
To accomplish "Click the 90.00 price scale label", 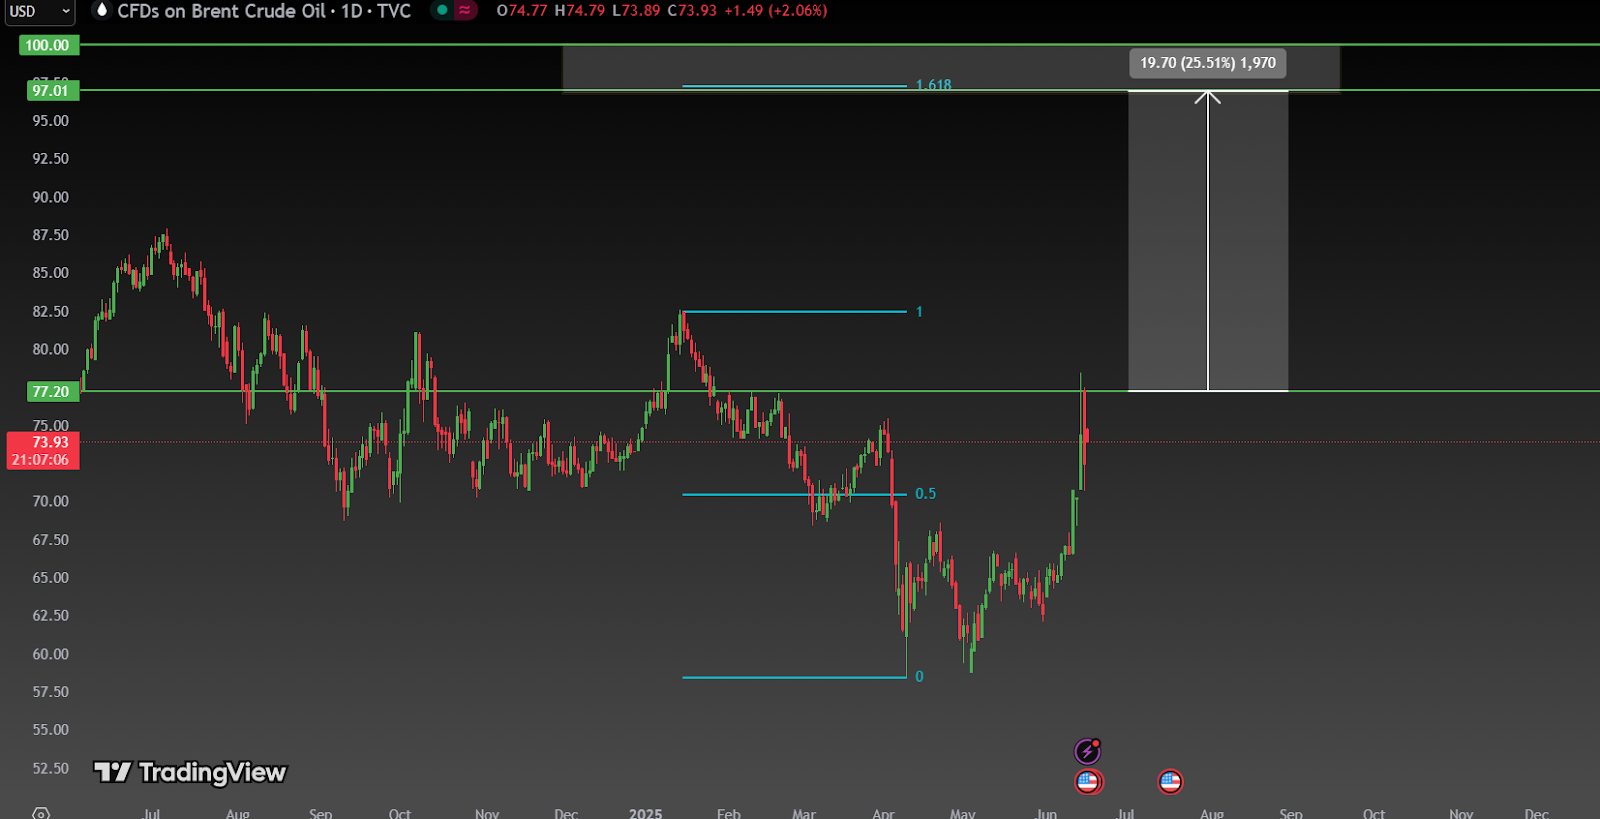I will pyautogui.click(x=51, y=197).
